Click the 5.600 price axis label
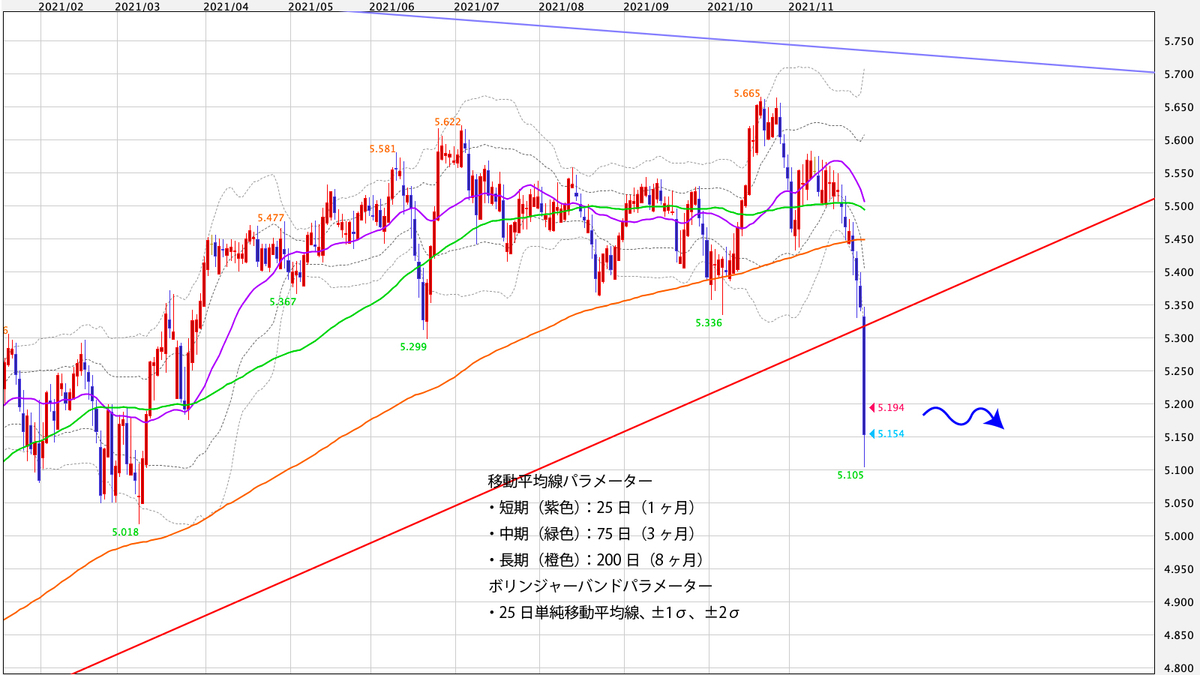The width and height of the screenshot is (1200, 675). click(x=1179, y=140)
